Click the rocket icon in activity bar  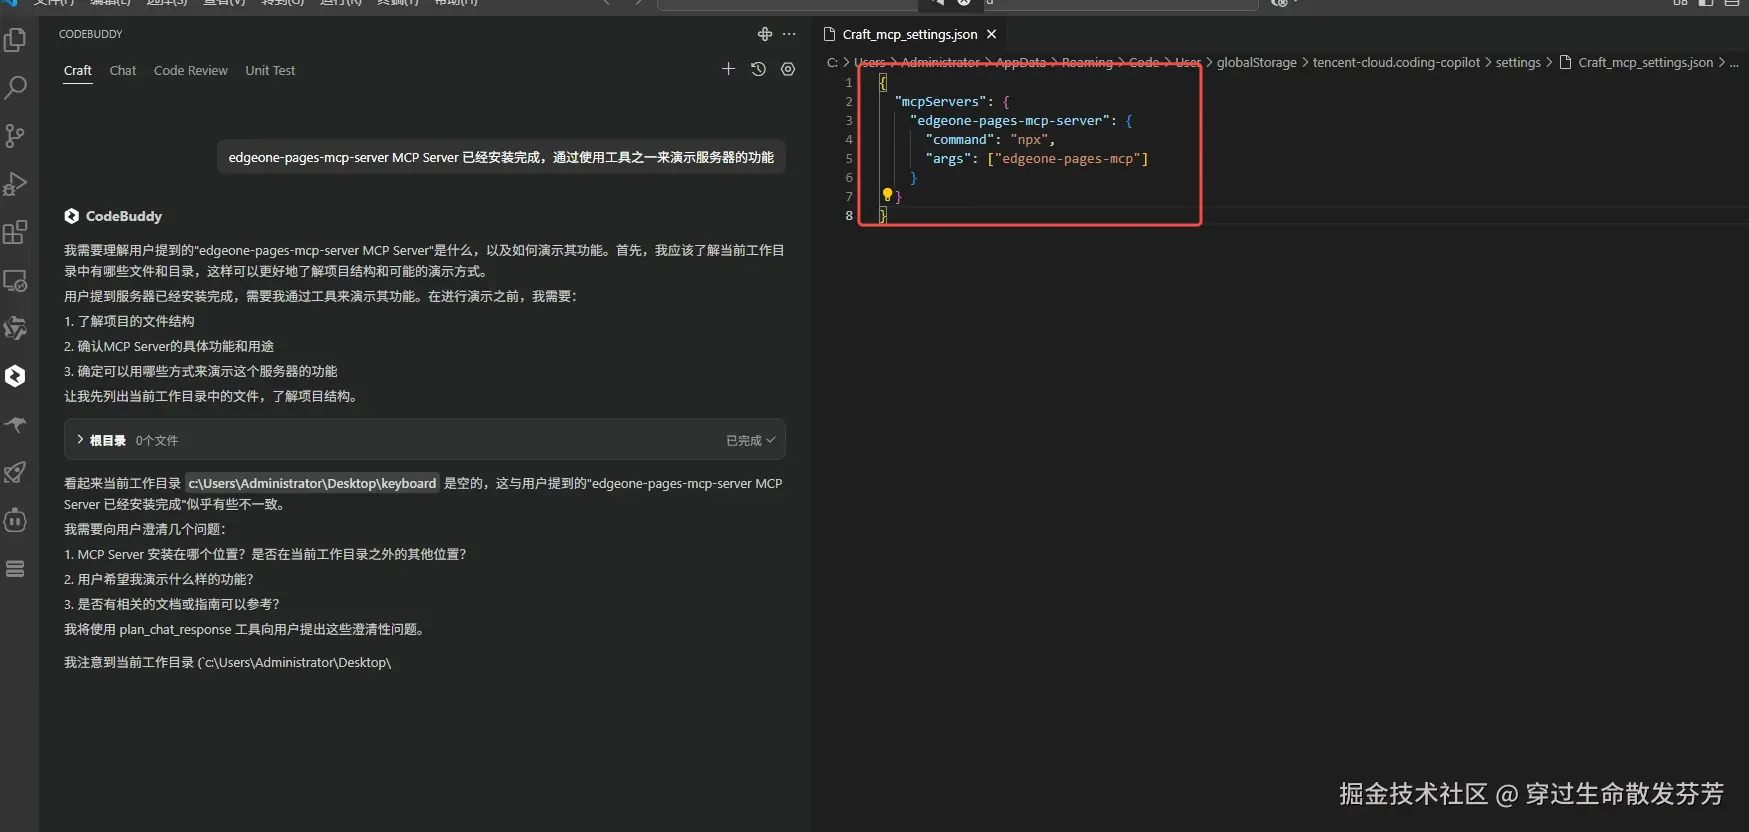15,472
